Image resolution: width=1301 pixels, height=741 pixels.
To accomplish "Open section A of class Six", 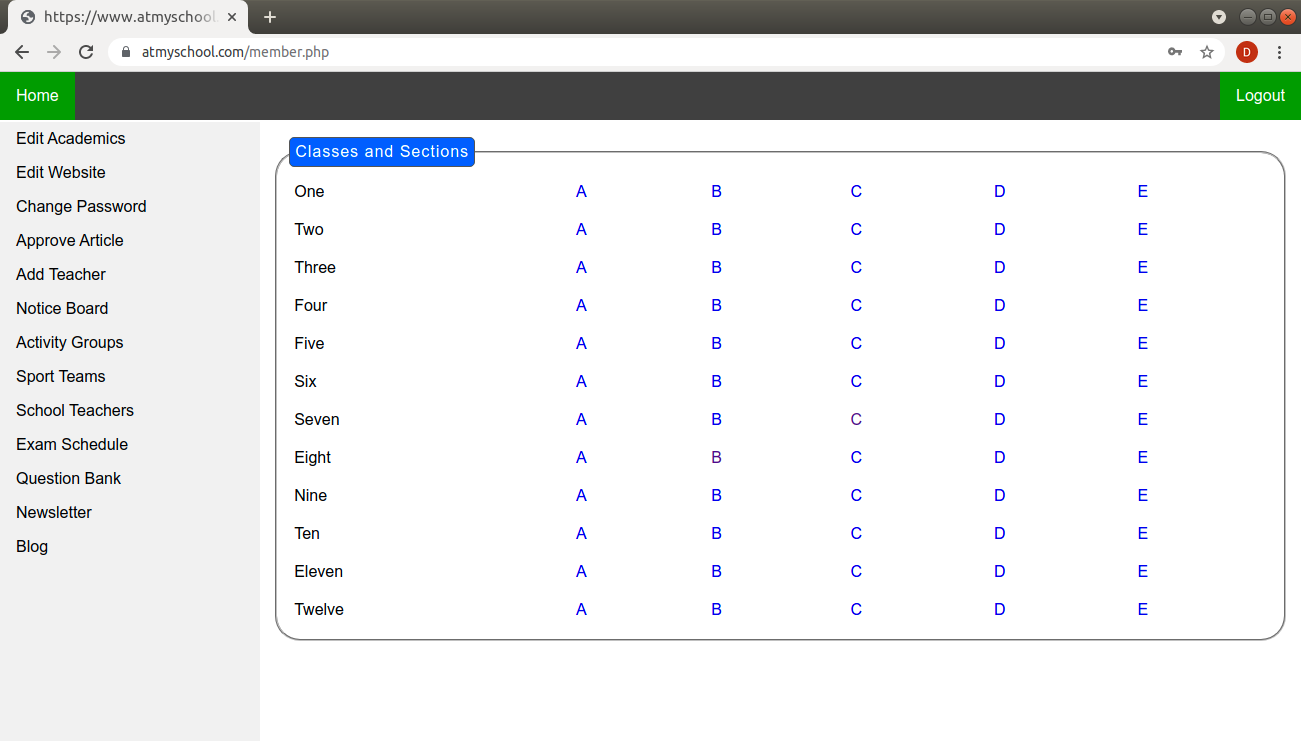I will [581, 382].
